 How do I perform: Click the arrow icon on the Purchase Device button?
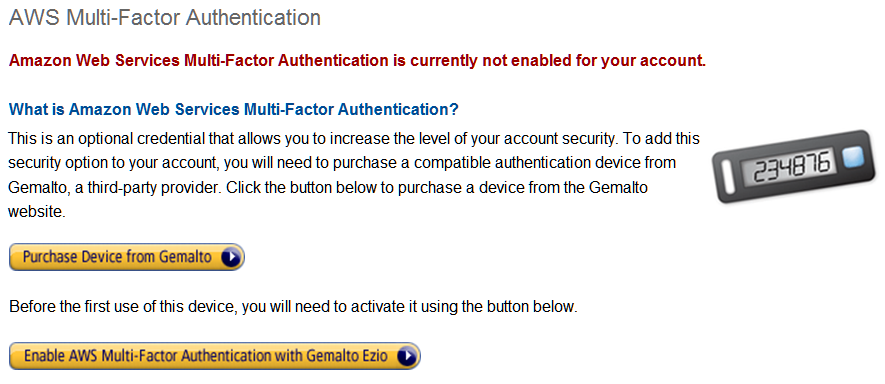coord(231,258)
